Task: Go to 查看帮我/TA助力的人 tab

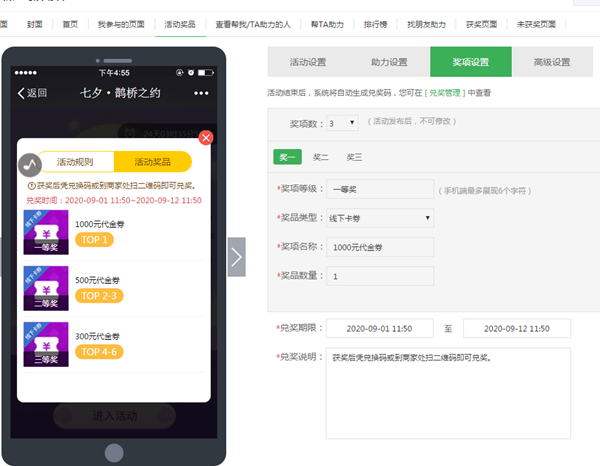Action: [x=253, y=24]
